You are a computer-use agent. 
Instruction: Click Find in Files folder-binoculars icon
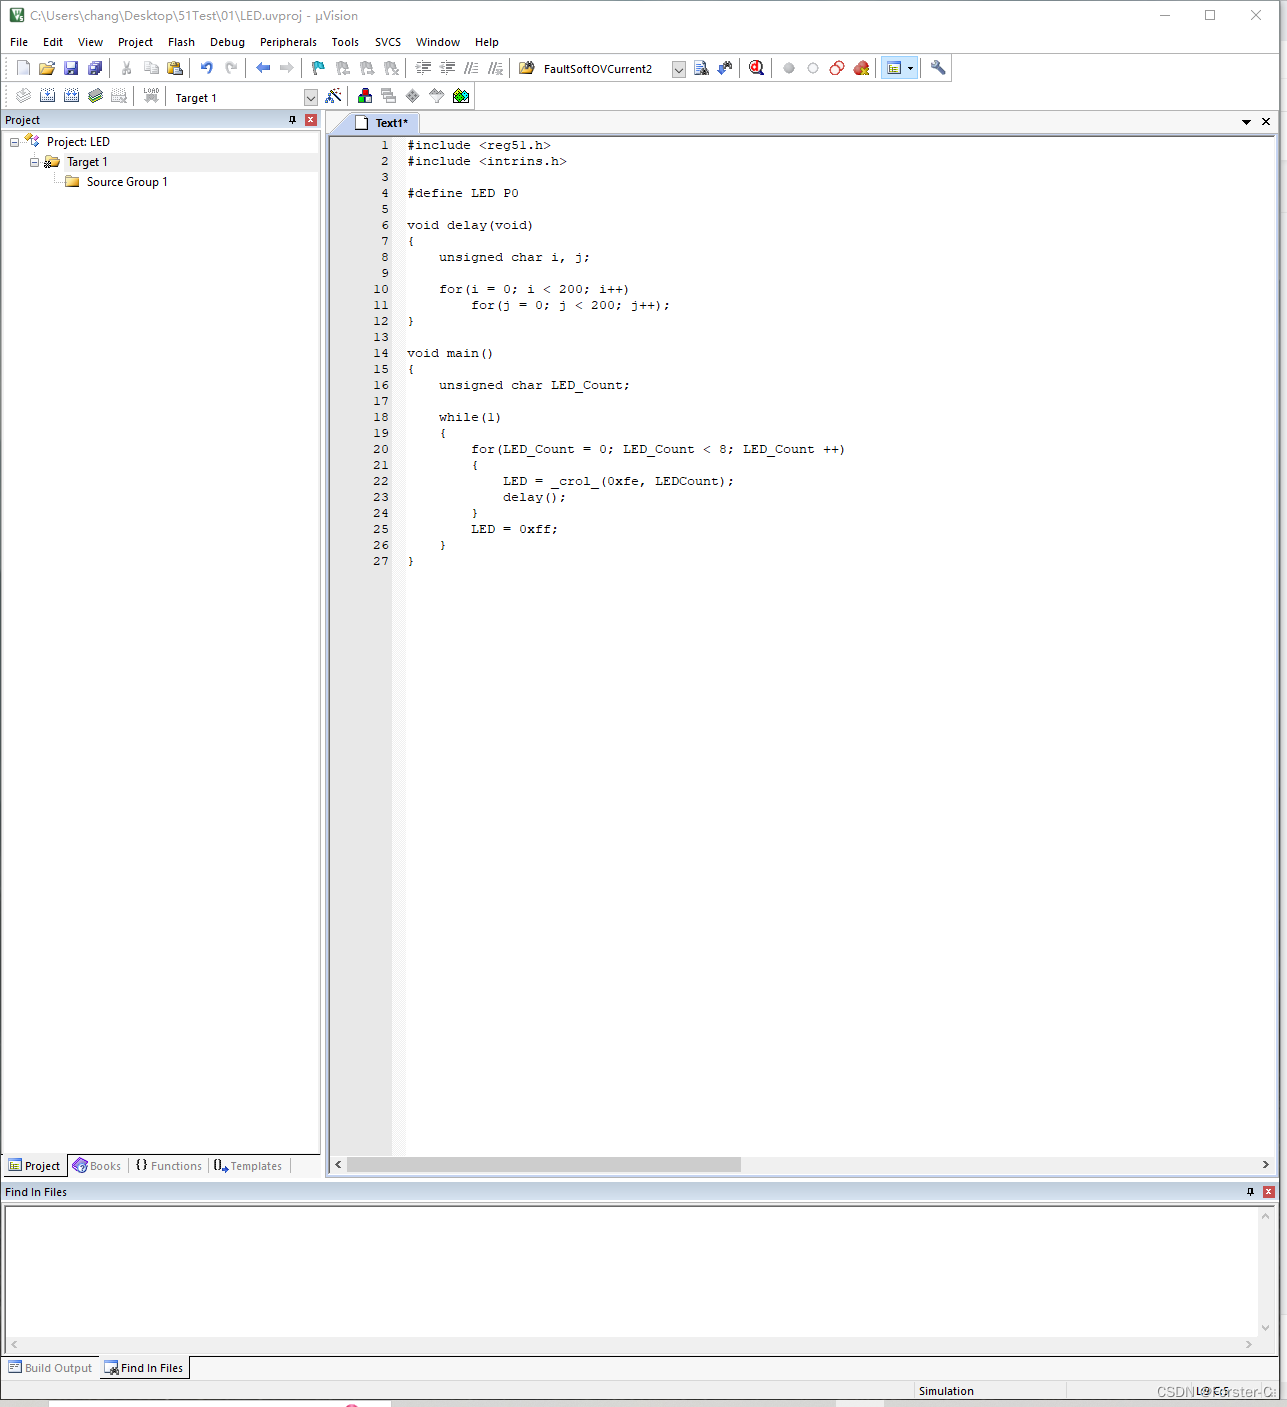point(527,68)
